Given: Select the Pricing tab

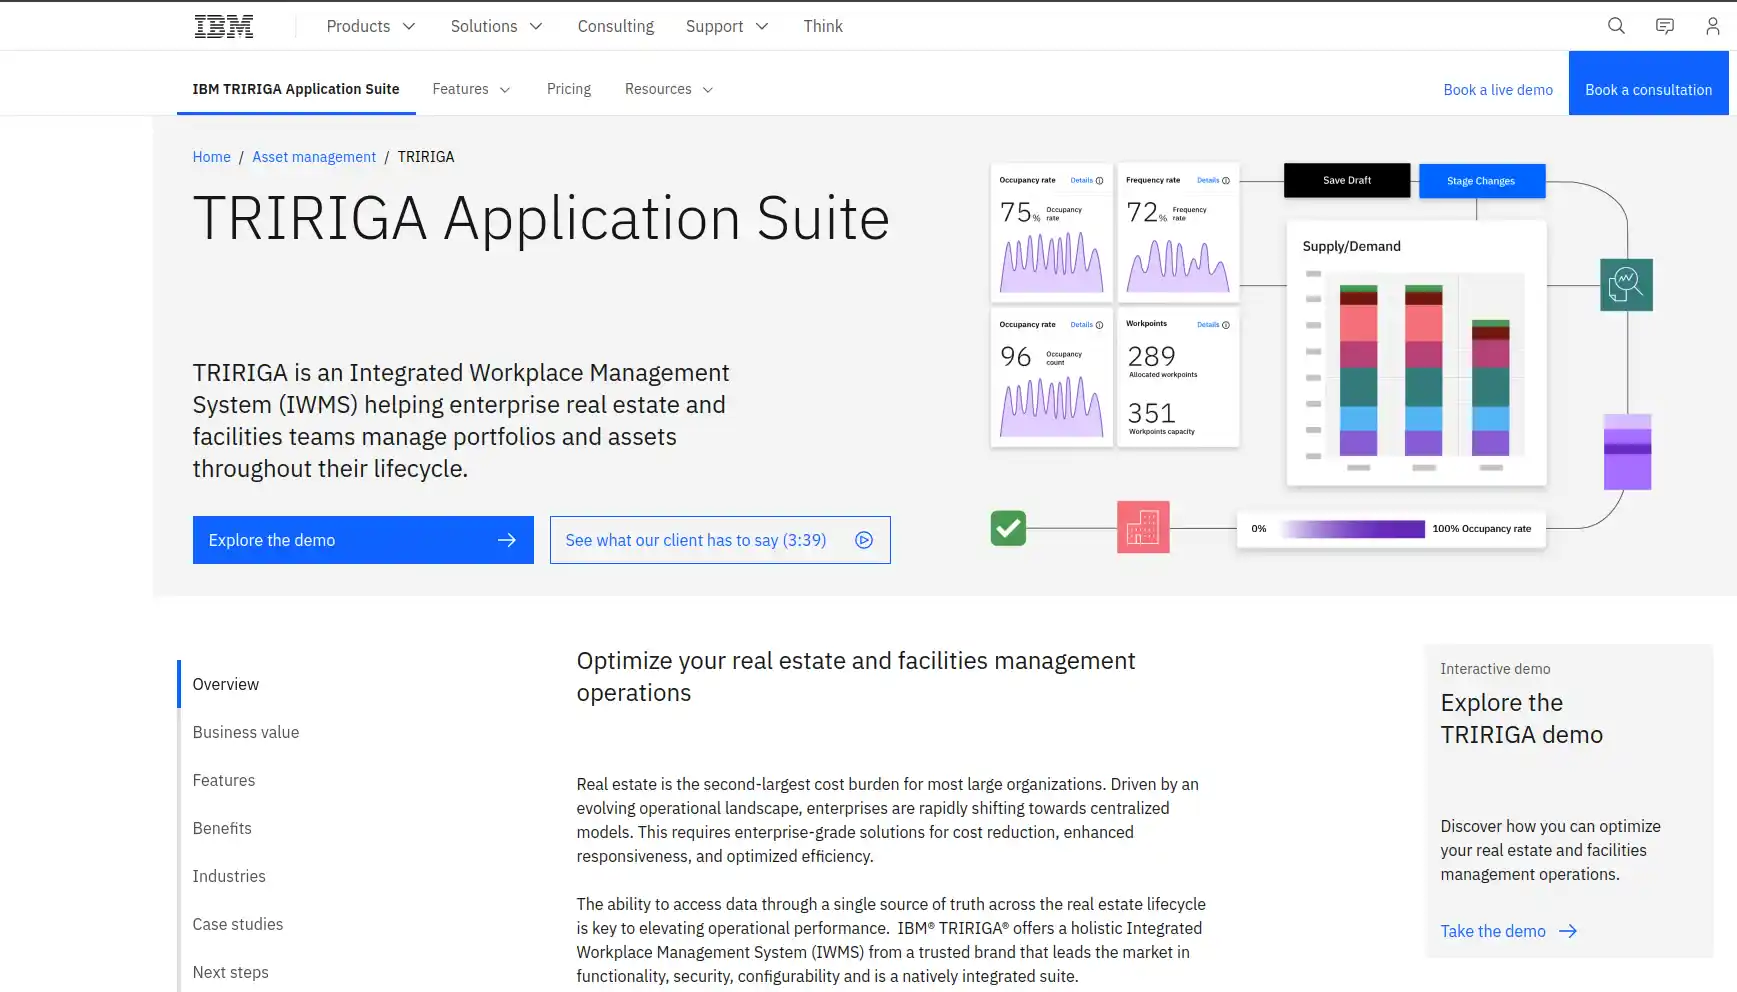Looking at the screenshot, I should click(569, 89).
